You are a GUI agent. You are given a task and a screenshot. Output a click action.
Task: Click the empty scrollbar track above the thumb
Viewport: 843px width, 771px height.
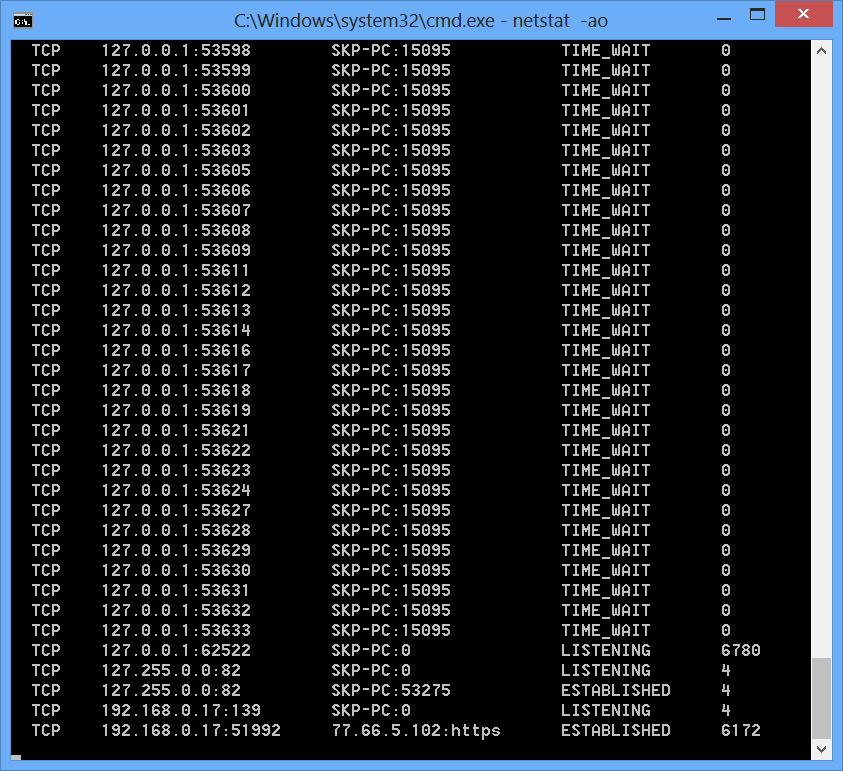click(821, 350)
